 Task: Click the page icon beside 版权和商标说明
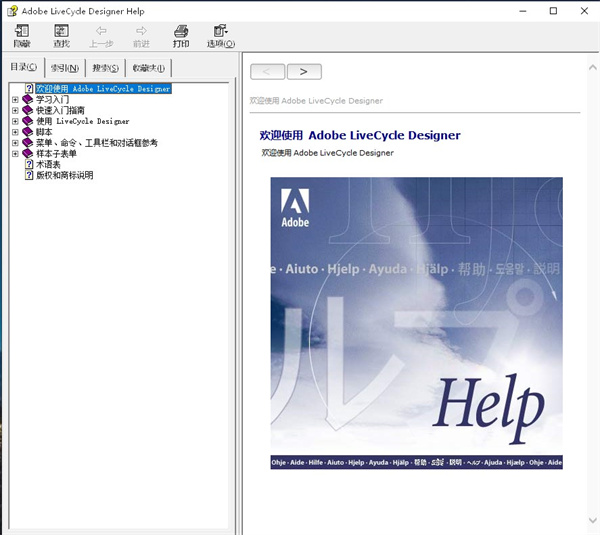click(29, 175)
